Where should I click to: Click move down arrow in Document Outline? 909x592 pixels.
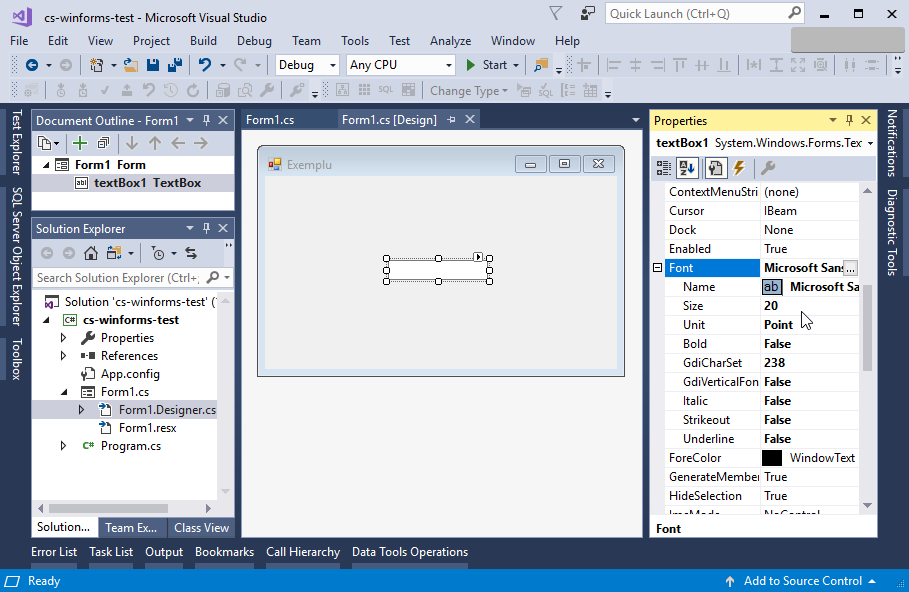(132, 143)
